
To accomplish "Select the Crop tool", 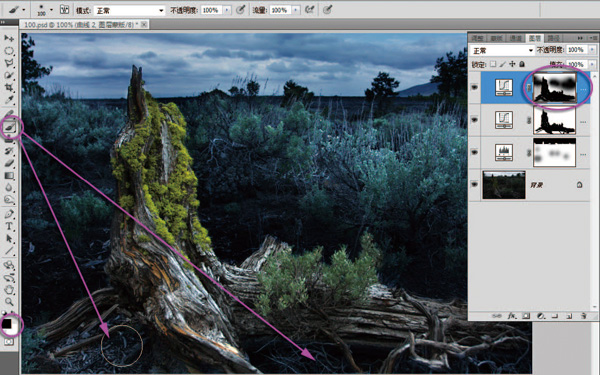I will point(9,88).
